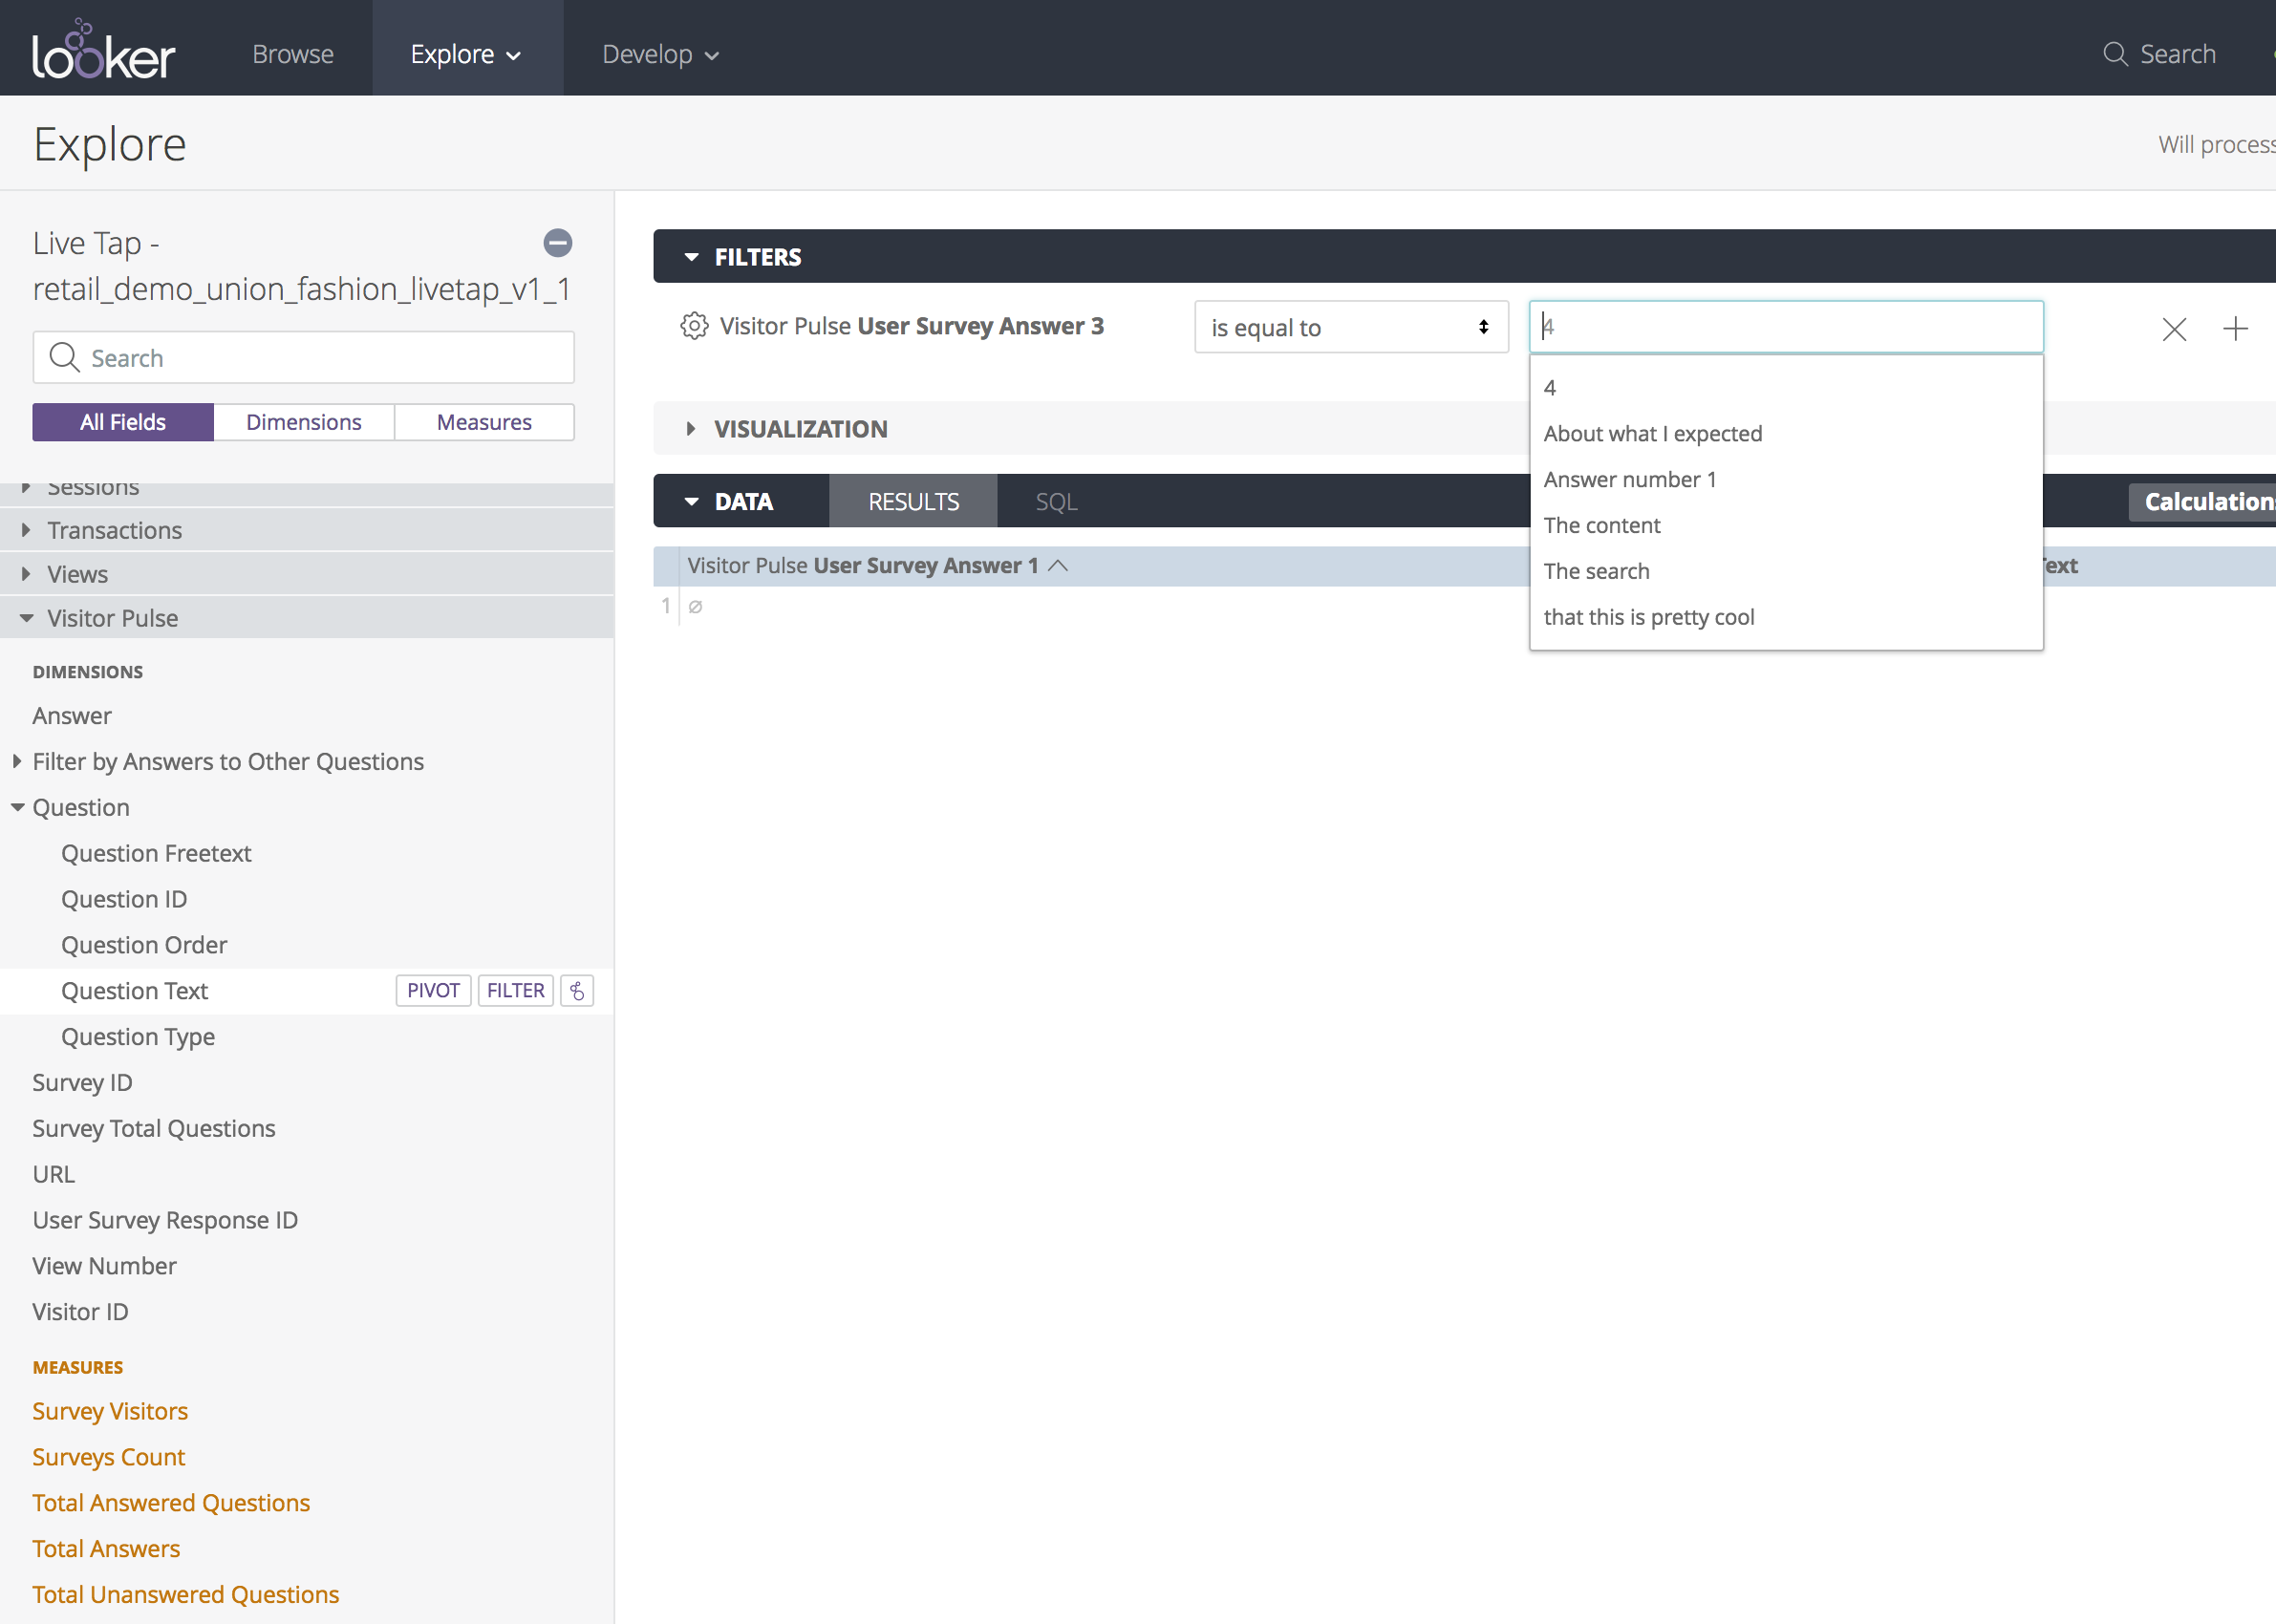
Task: Sort by User Survey Answer 1 ascending arrow
Action: [1058, 566]
